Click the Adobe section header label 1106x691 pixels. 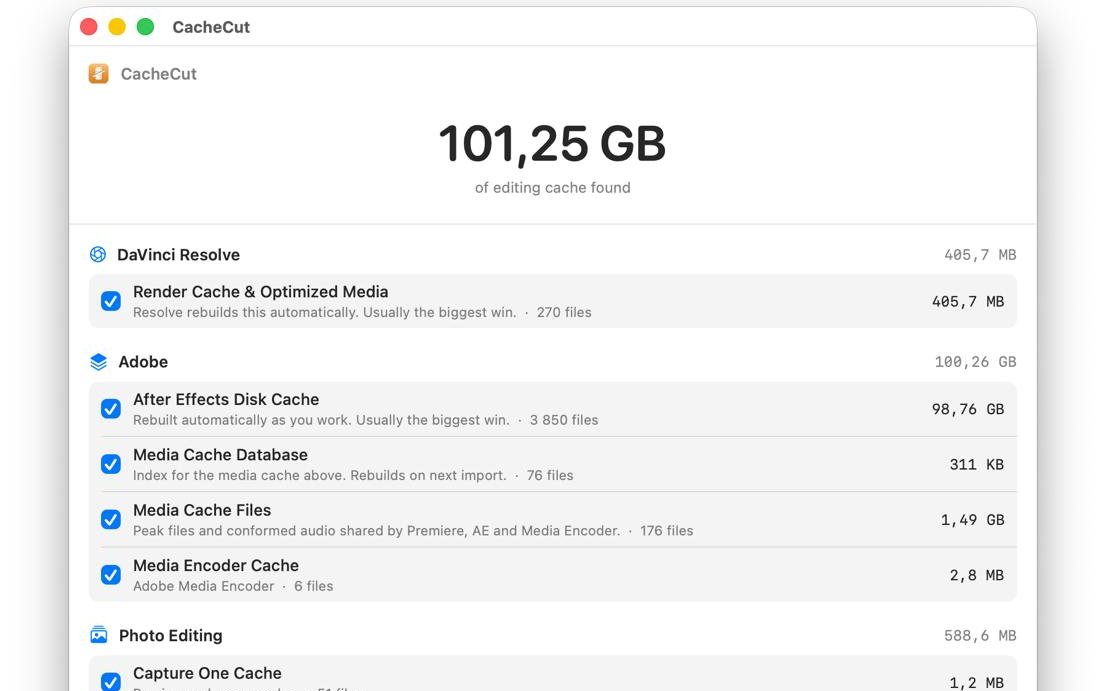click(143, 362)
